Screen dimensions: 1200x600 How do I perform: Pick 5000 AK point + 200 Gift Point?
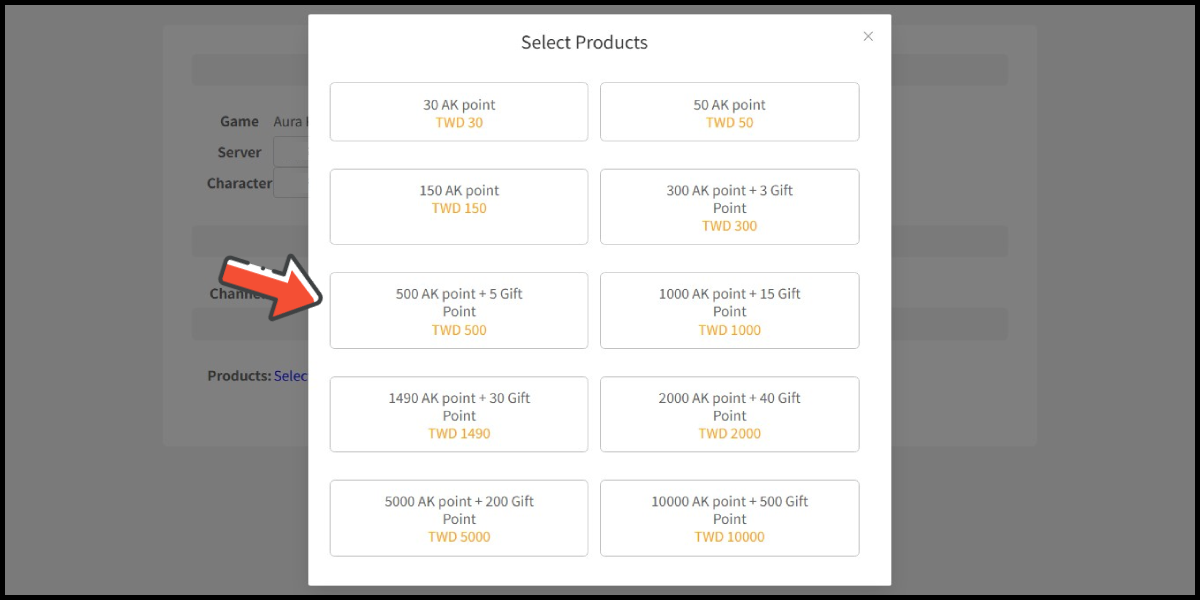pyautogui.click(x=459, y=518)
